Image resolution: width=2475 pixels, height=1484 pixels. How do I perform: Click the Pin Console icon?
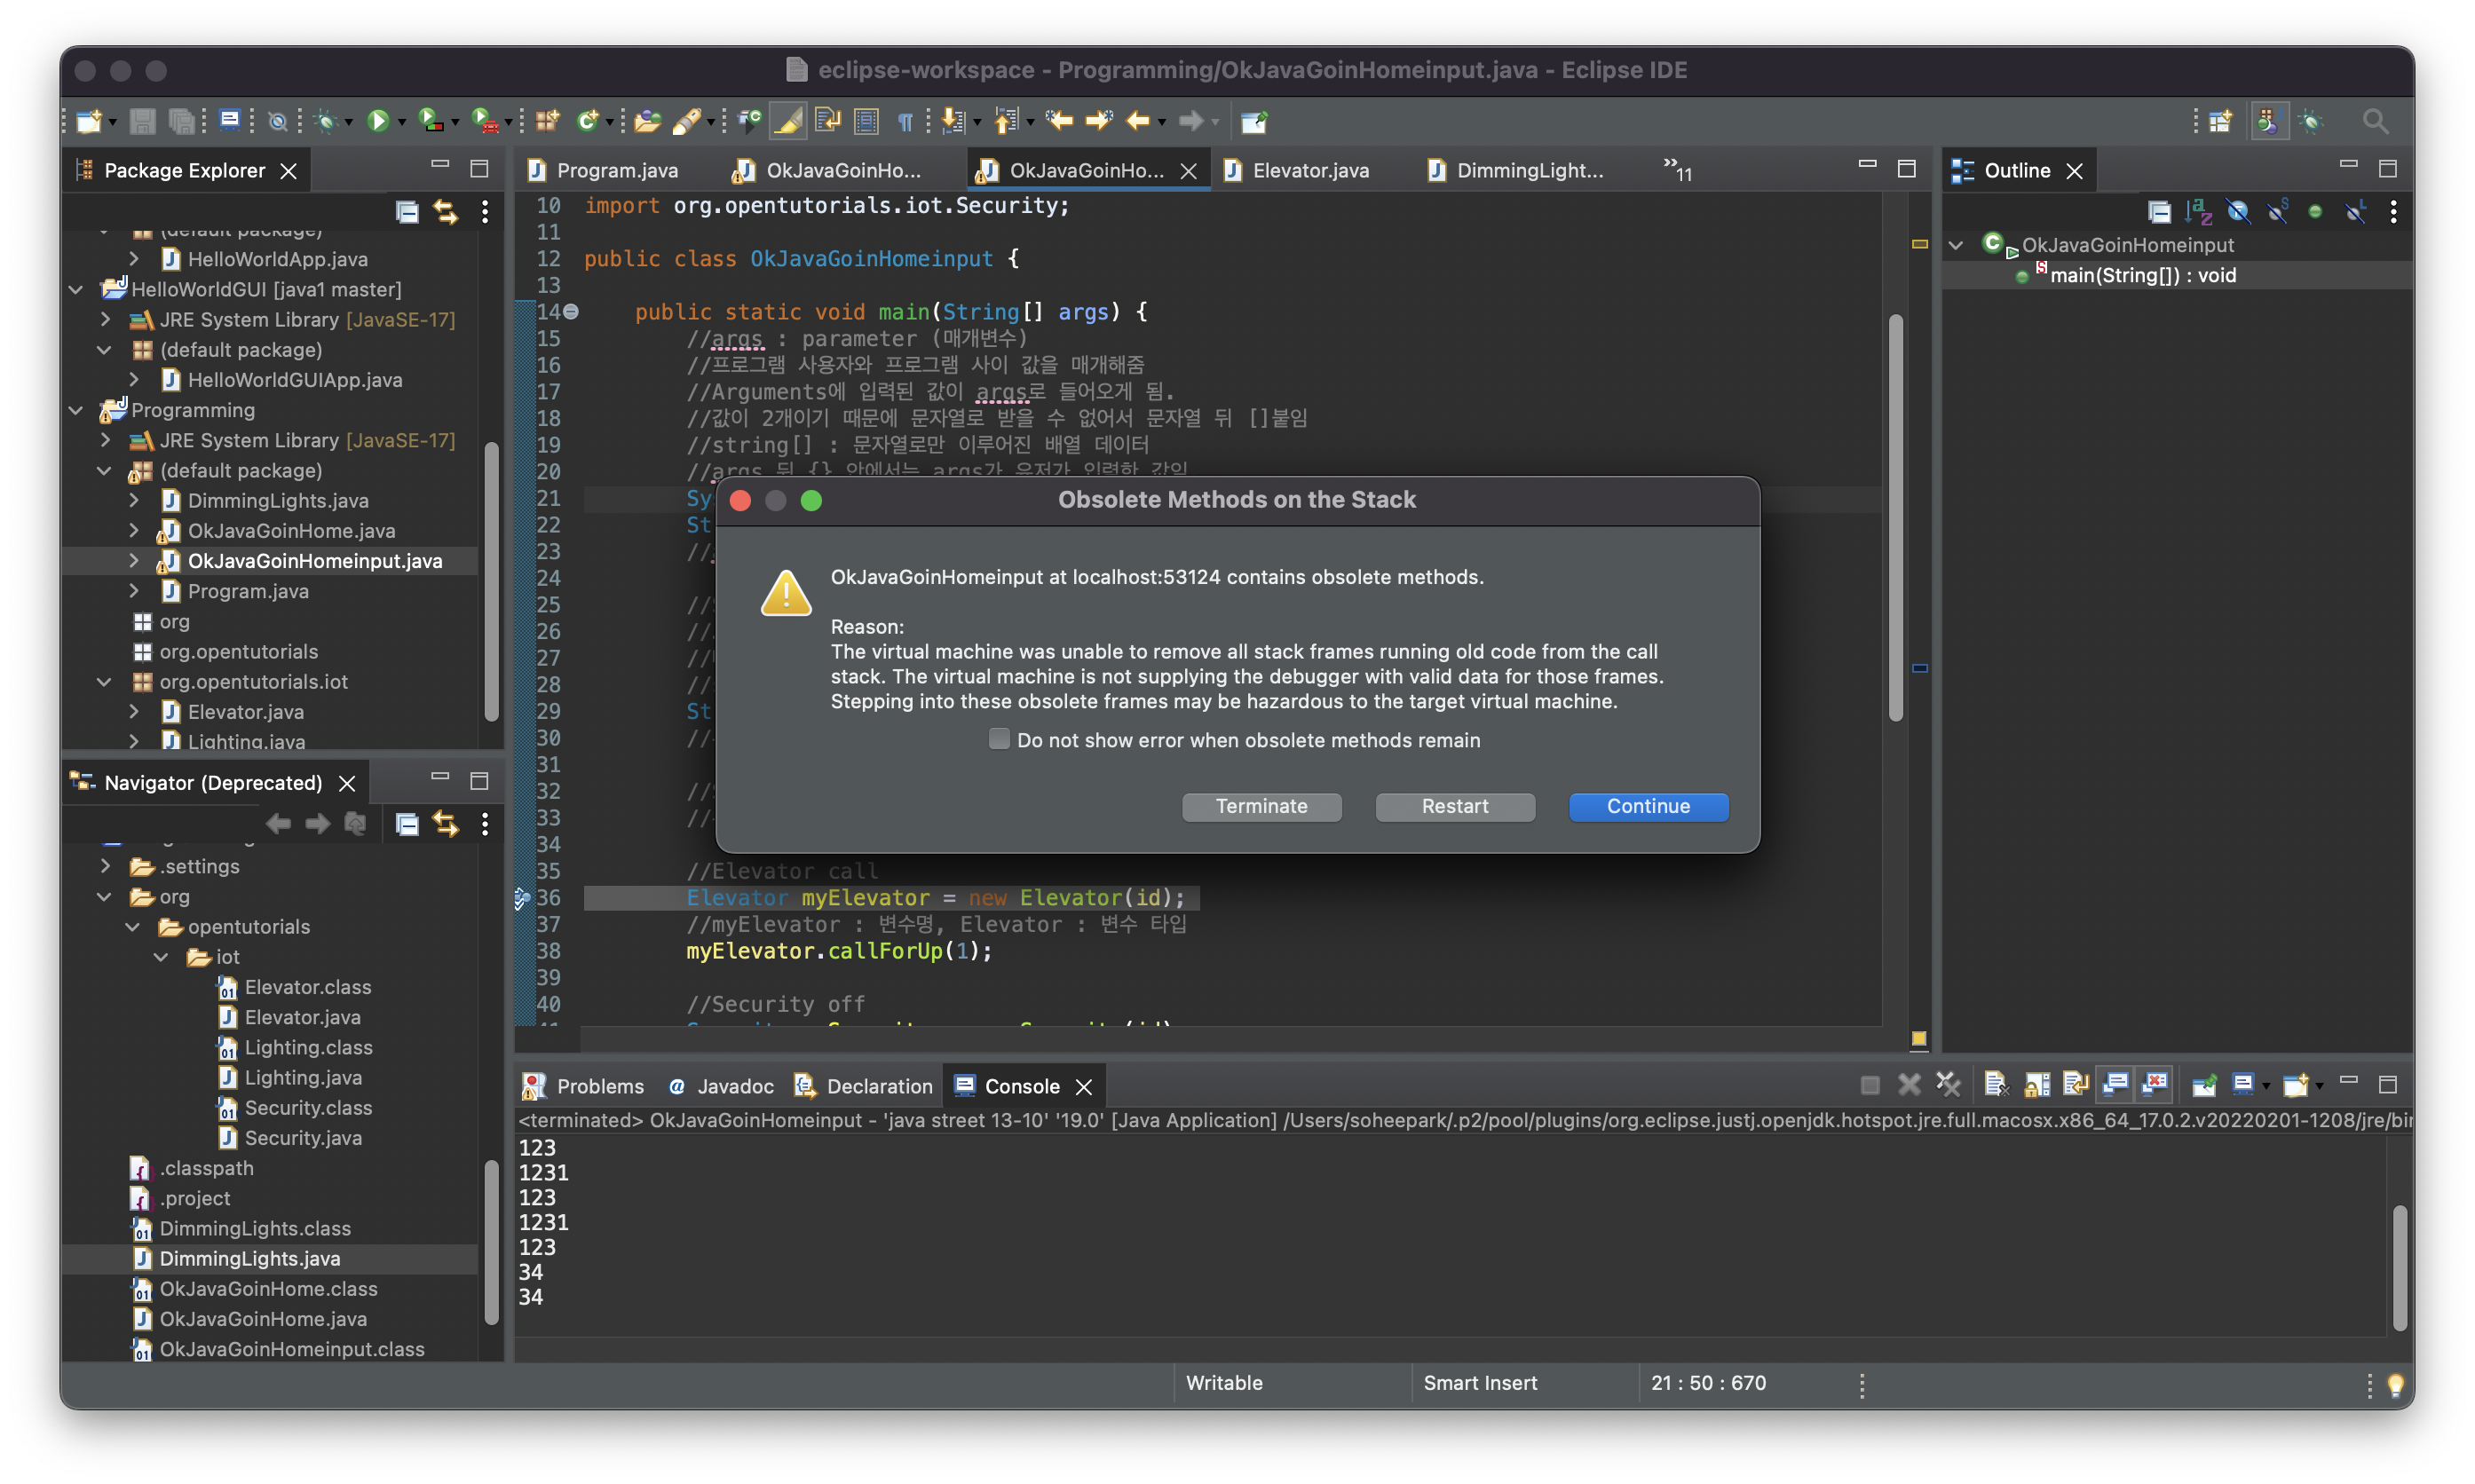tap(2204, 1085)
